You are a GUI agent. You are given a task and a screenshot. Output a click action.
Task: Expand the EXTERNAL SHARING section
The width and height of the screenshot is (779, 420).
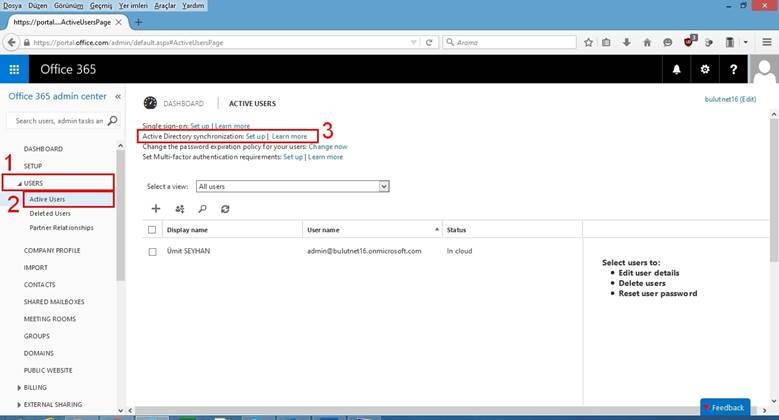(19, 405)
